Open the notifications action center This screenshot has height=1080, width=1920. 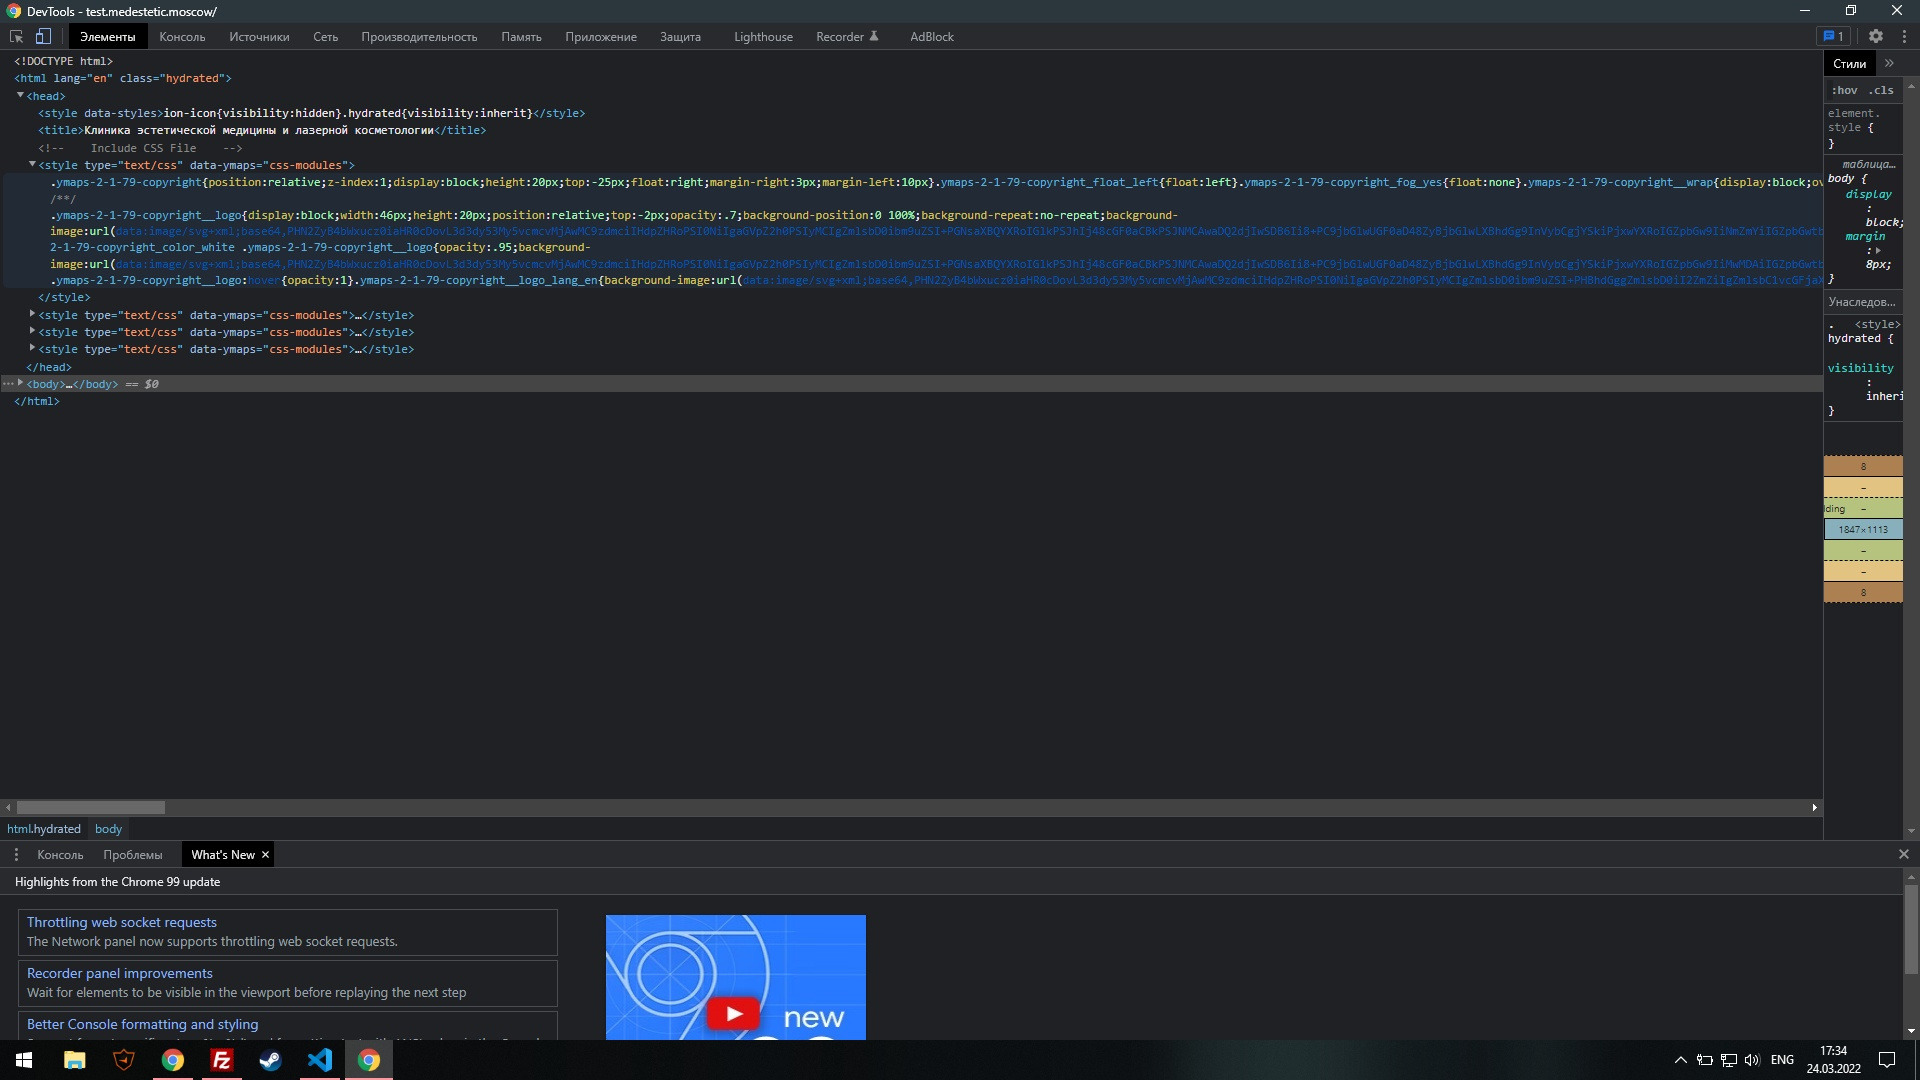tap(1887, 1060)
